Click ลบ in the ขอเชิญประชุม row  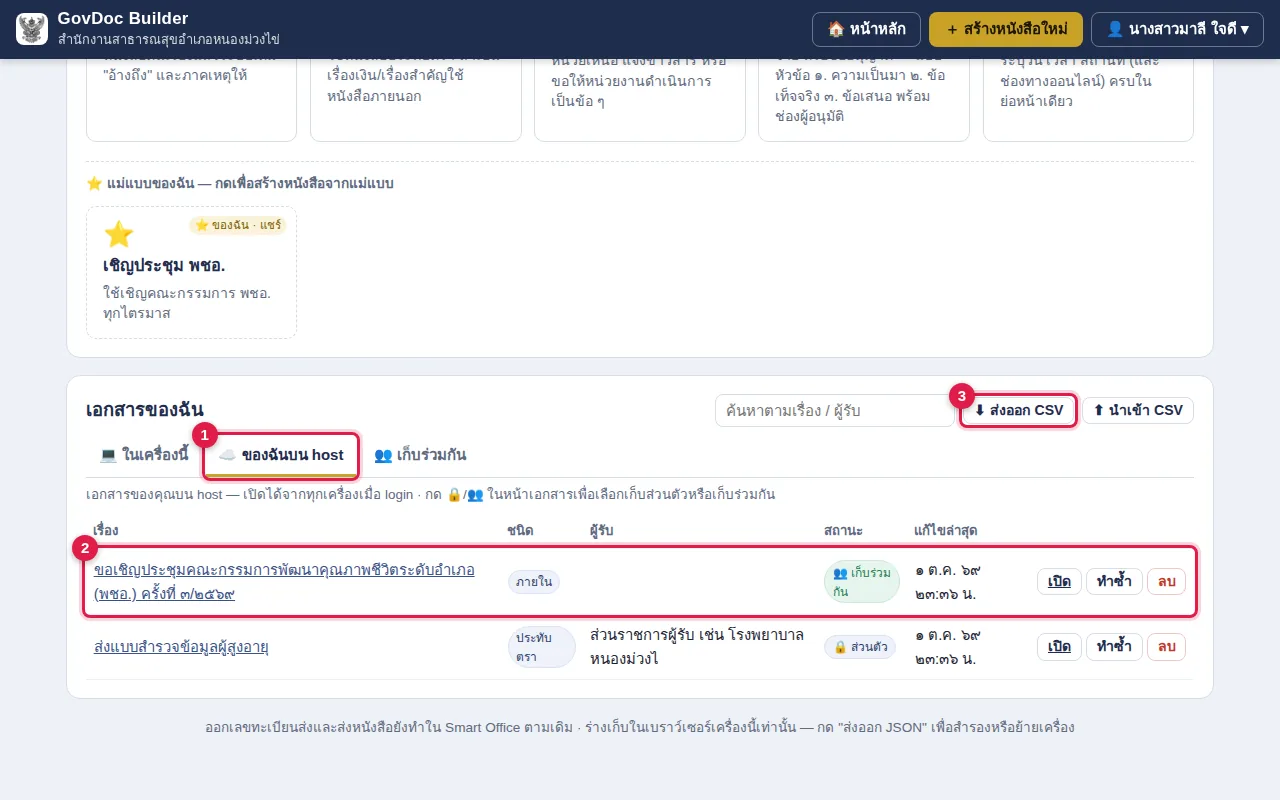1166,581
